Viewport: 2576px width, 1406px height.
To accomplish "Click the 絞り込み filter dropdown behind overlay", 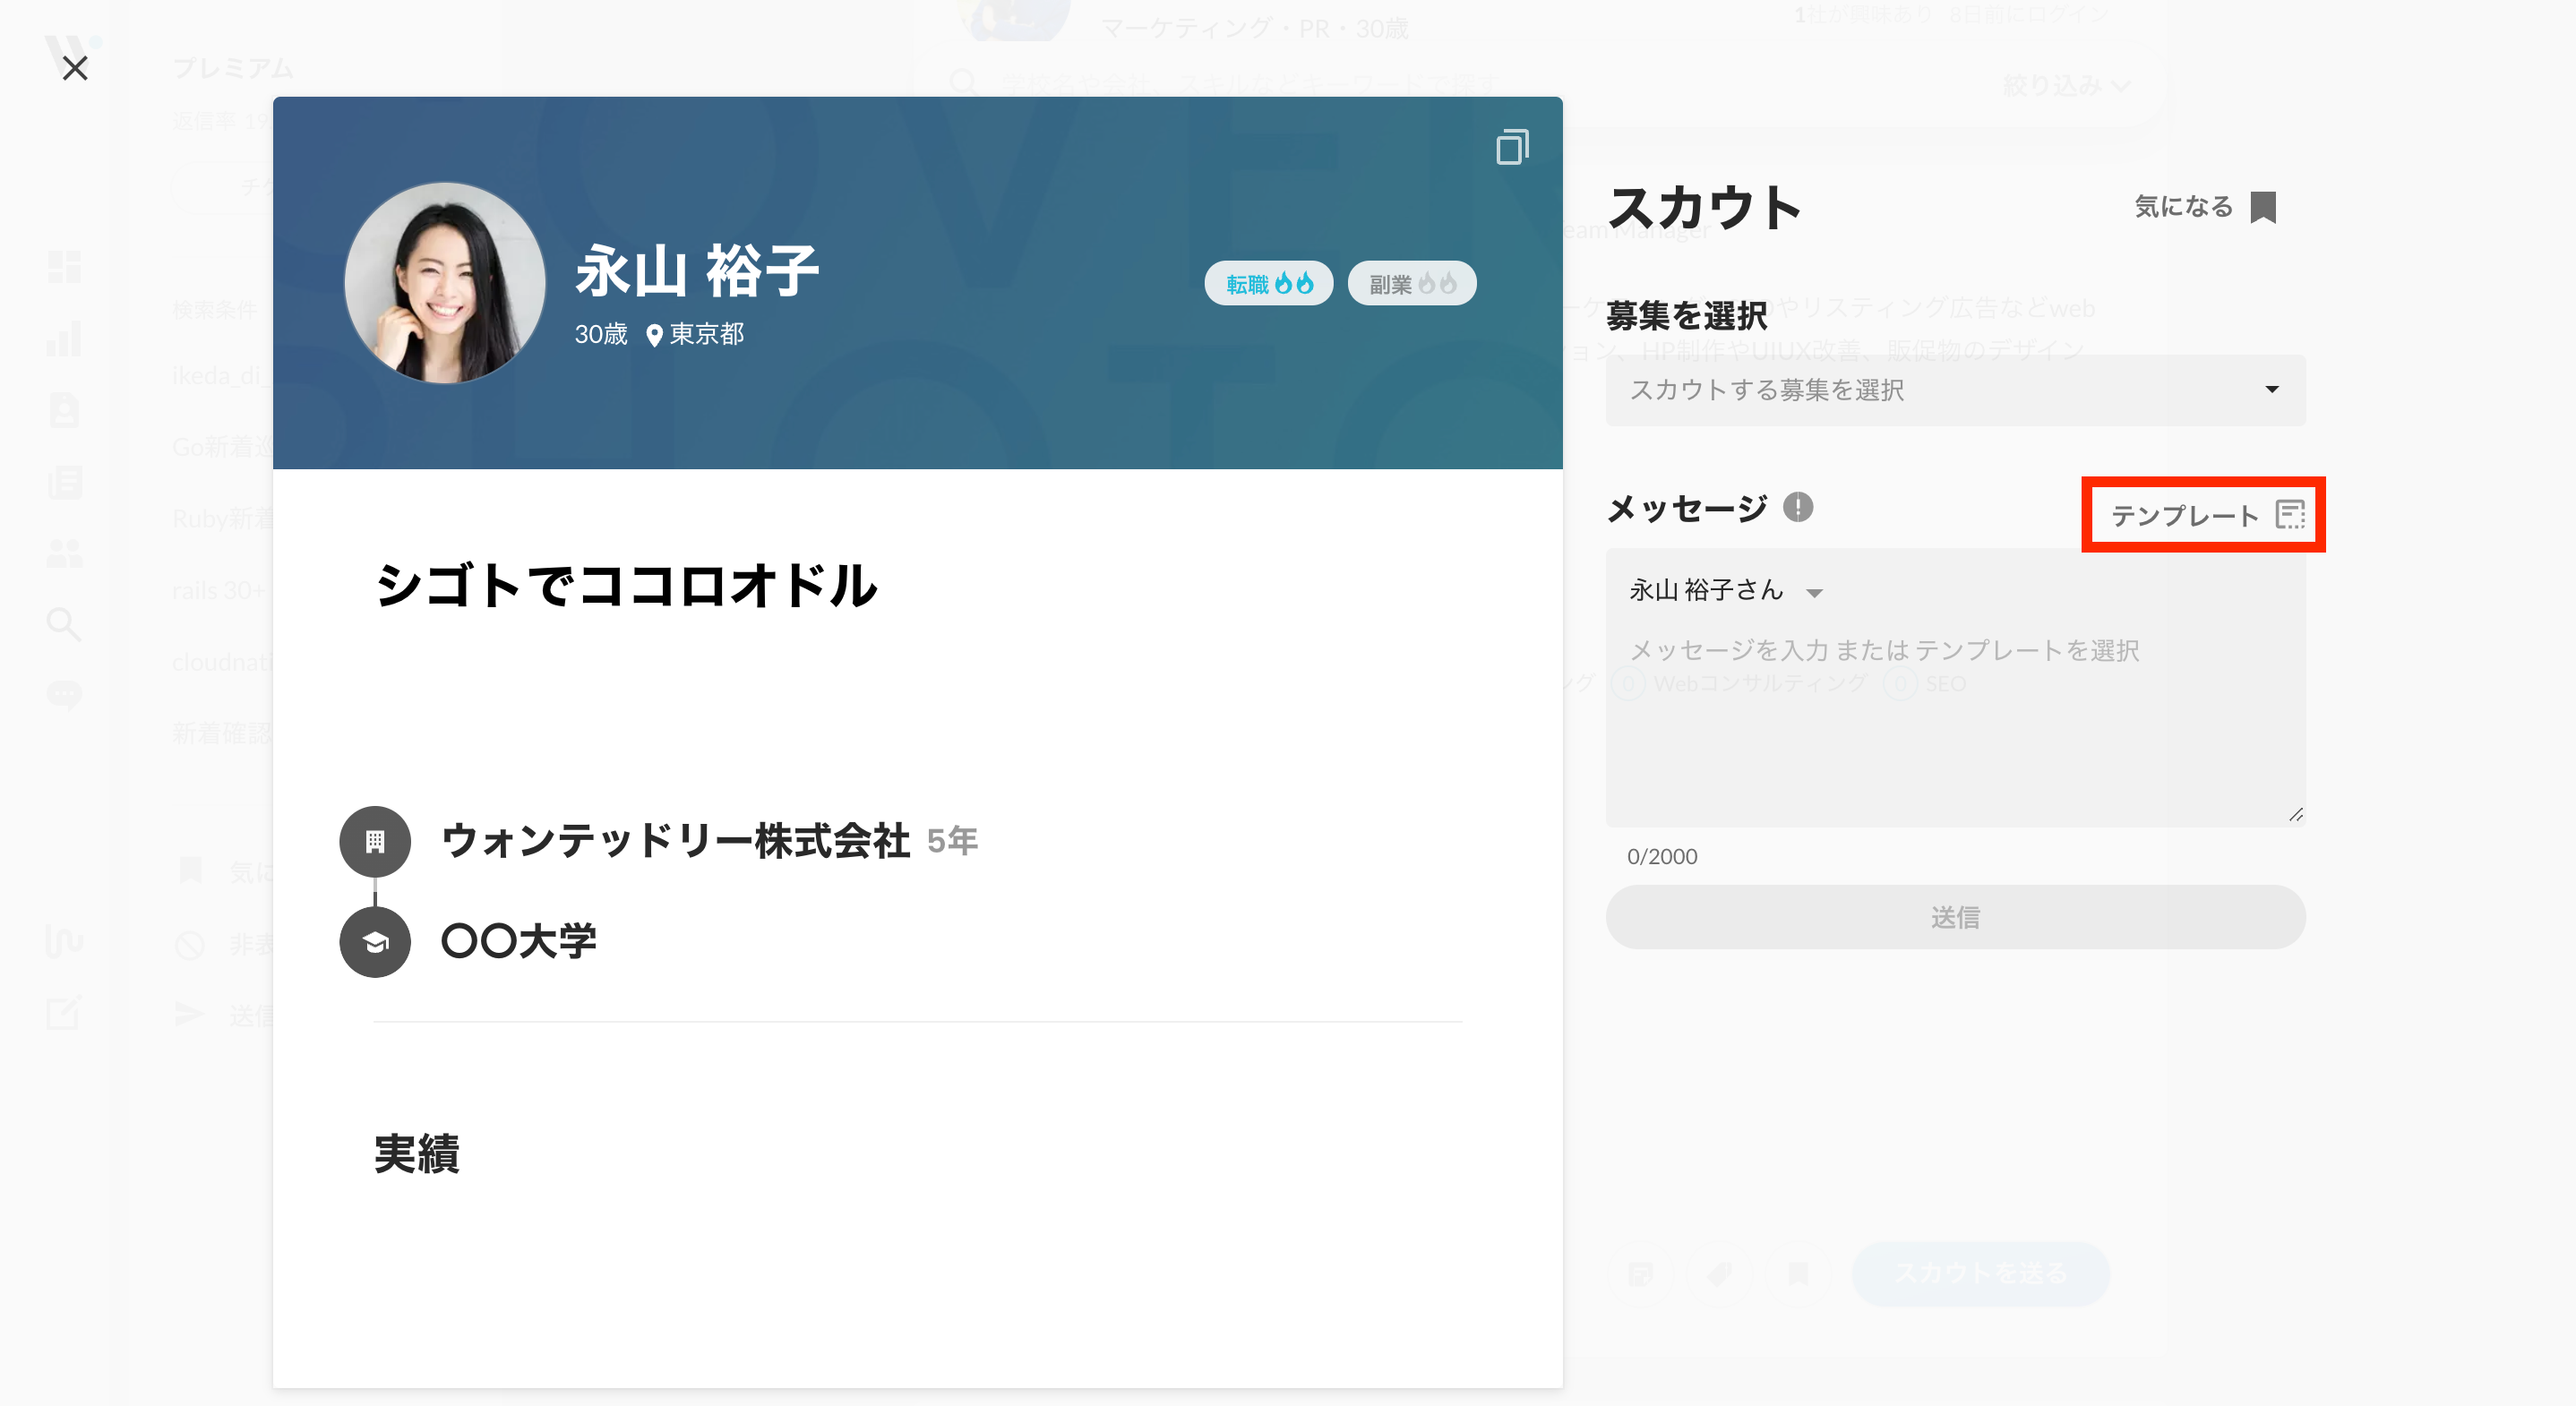I will 2066,86.
